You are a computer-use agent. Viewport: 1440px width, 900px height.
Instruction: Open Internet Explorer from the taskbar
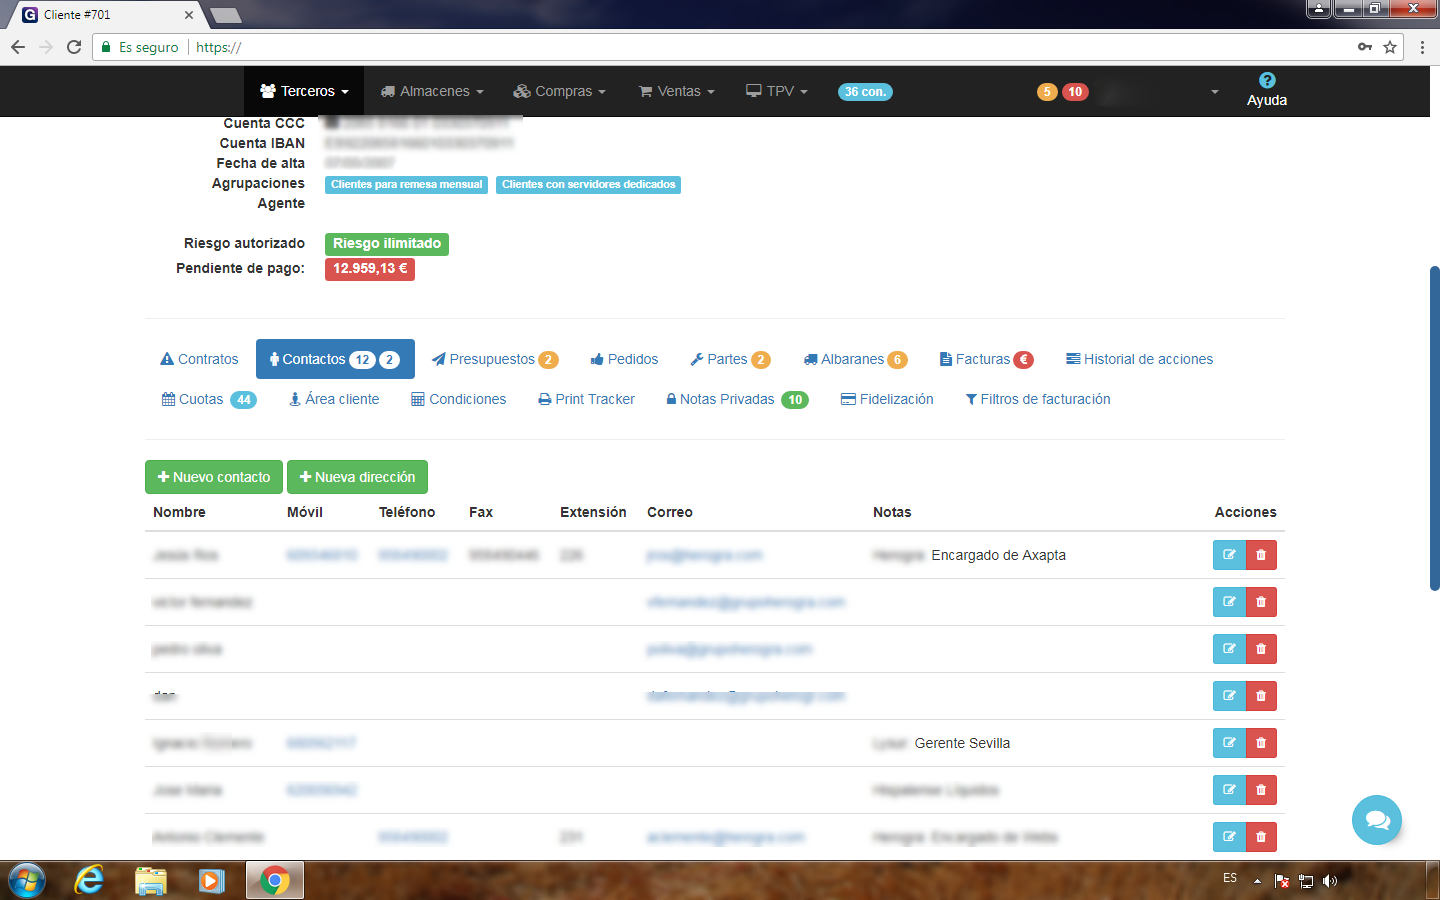pyautogui.click(x=90, y=880)
